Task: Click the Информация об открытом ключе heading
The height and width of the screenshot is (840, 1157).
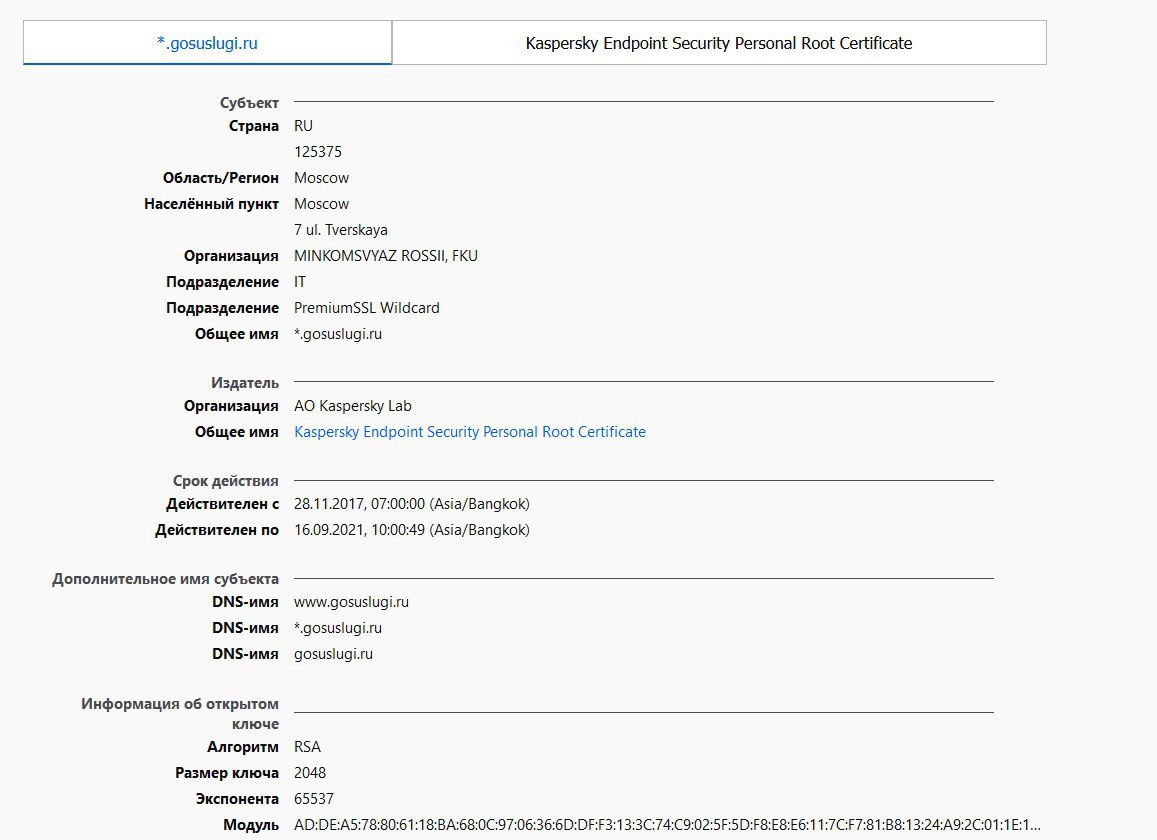Action: pyautogui.click(x=180, y=714)
